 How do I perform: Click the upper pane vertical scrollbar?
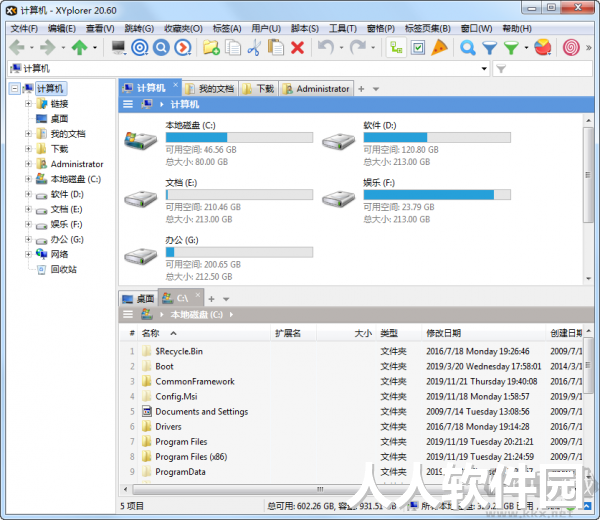(x=588, y=174)
